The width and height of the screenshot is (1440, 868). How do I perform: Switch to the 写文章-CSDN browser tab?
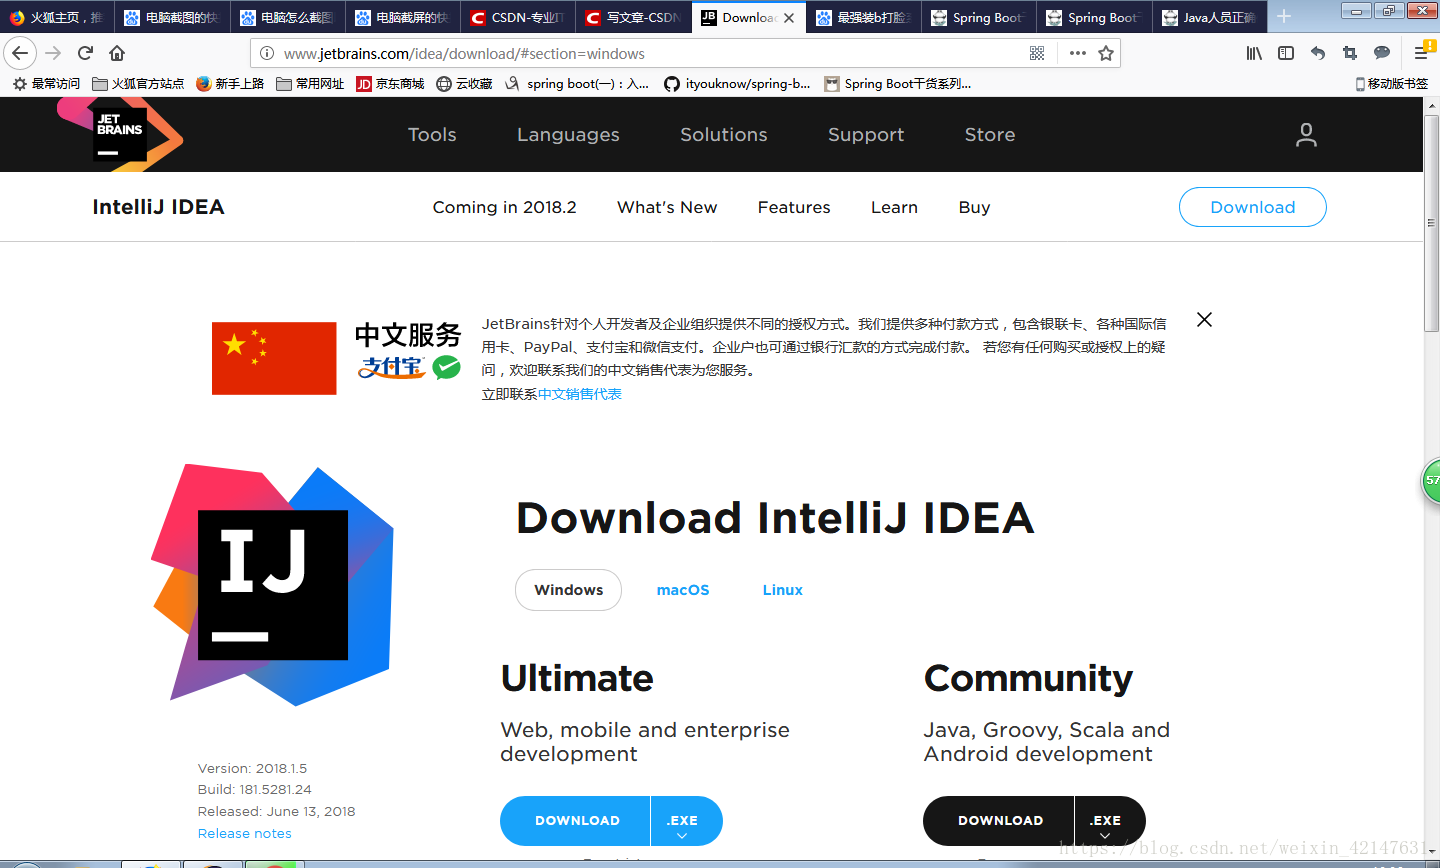(x=633, y=17)
